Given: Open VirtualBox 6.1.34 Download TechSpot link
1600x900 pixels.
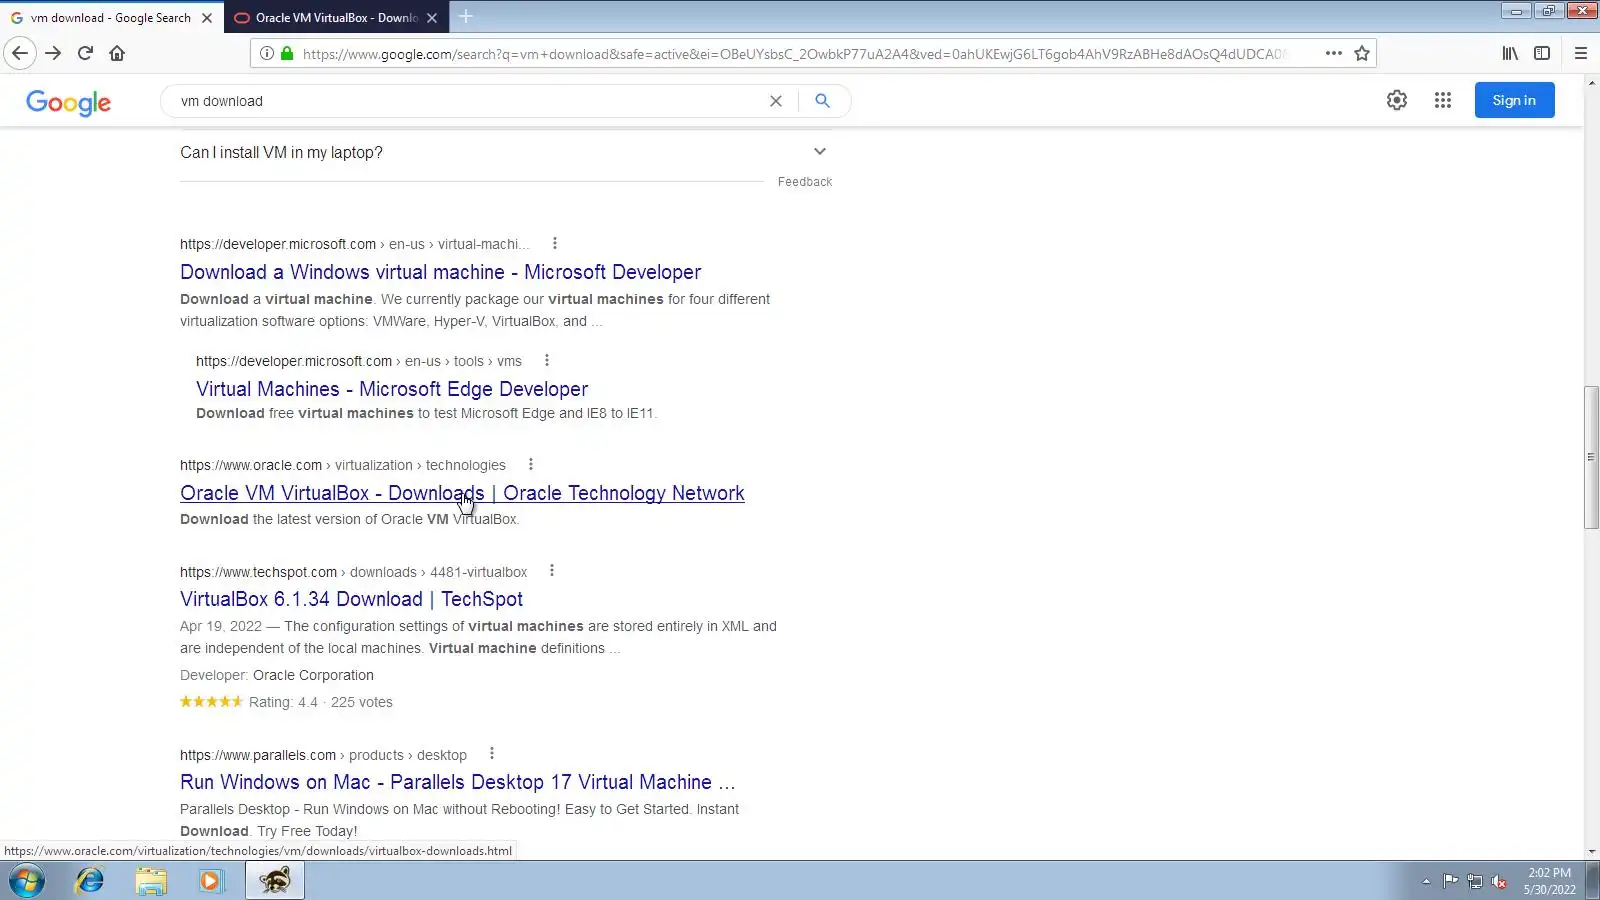Looking at the screenshot, I should tap(351, 599).
